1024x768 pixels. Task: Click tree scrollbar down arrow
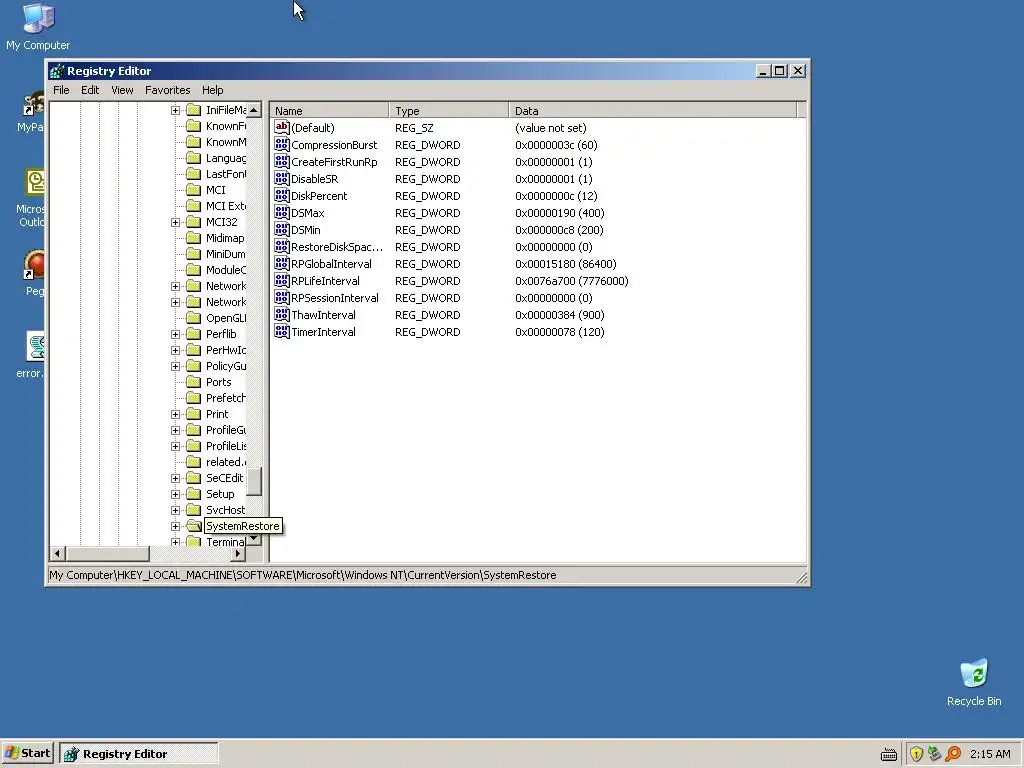tap(254, 539)
